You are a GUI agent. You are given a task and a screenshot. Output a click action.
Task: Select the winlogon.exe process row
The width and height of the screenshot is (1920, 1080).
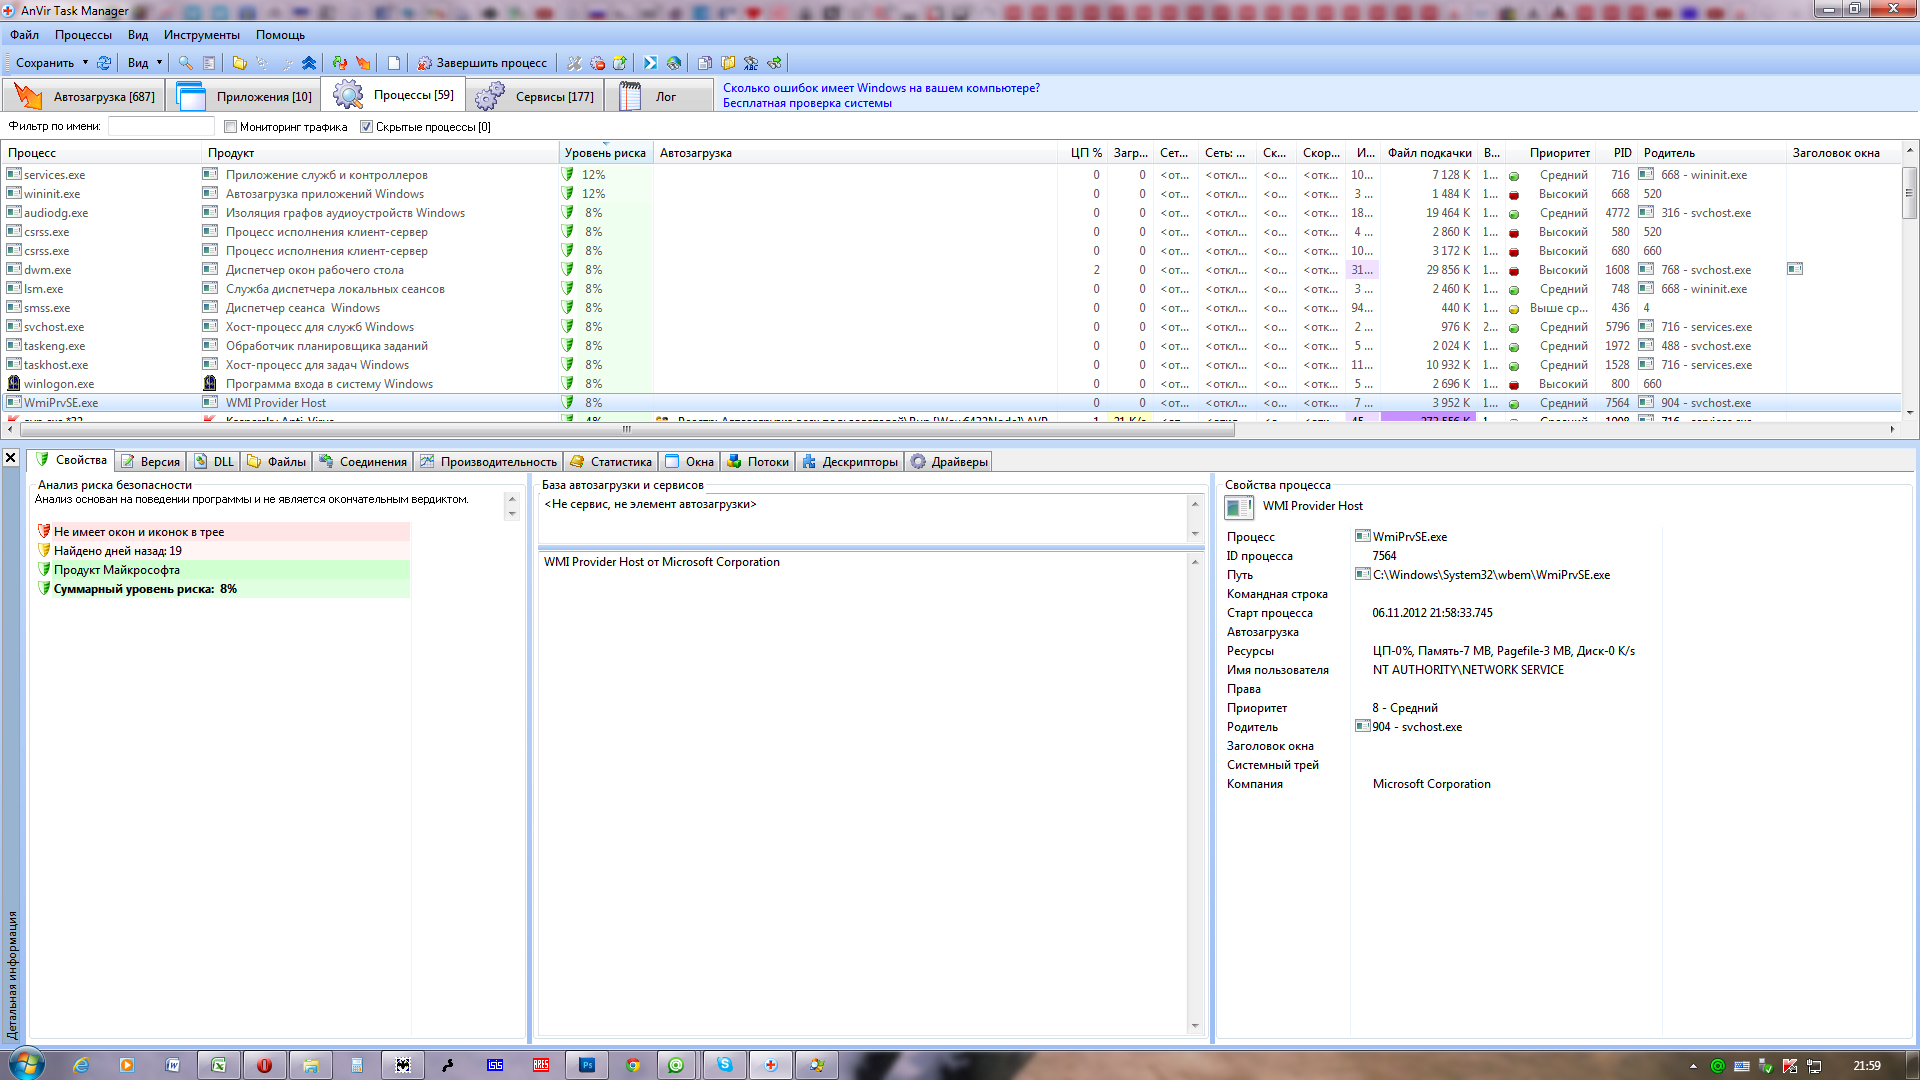coord(952,384)
